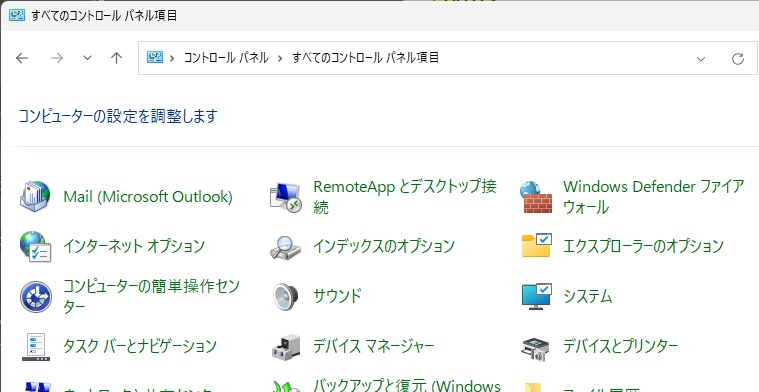This screenshot has height=392, width=759.
Task: Go forward with the right arrow button
Action: (57, 59)
